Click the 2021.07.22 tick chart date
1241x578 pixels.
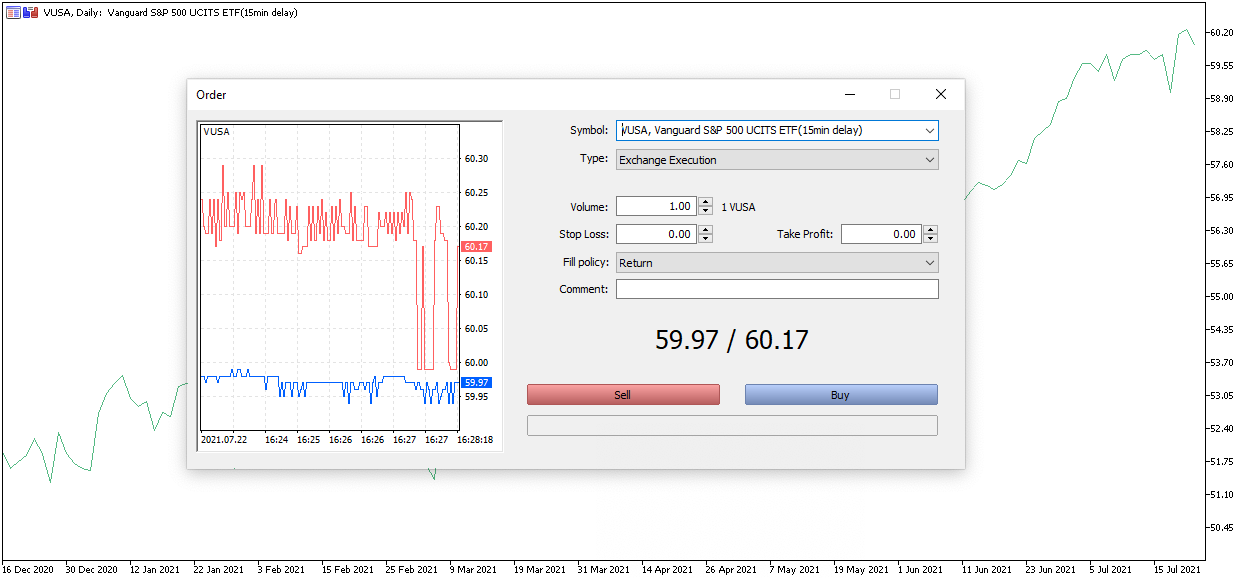225,439
